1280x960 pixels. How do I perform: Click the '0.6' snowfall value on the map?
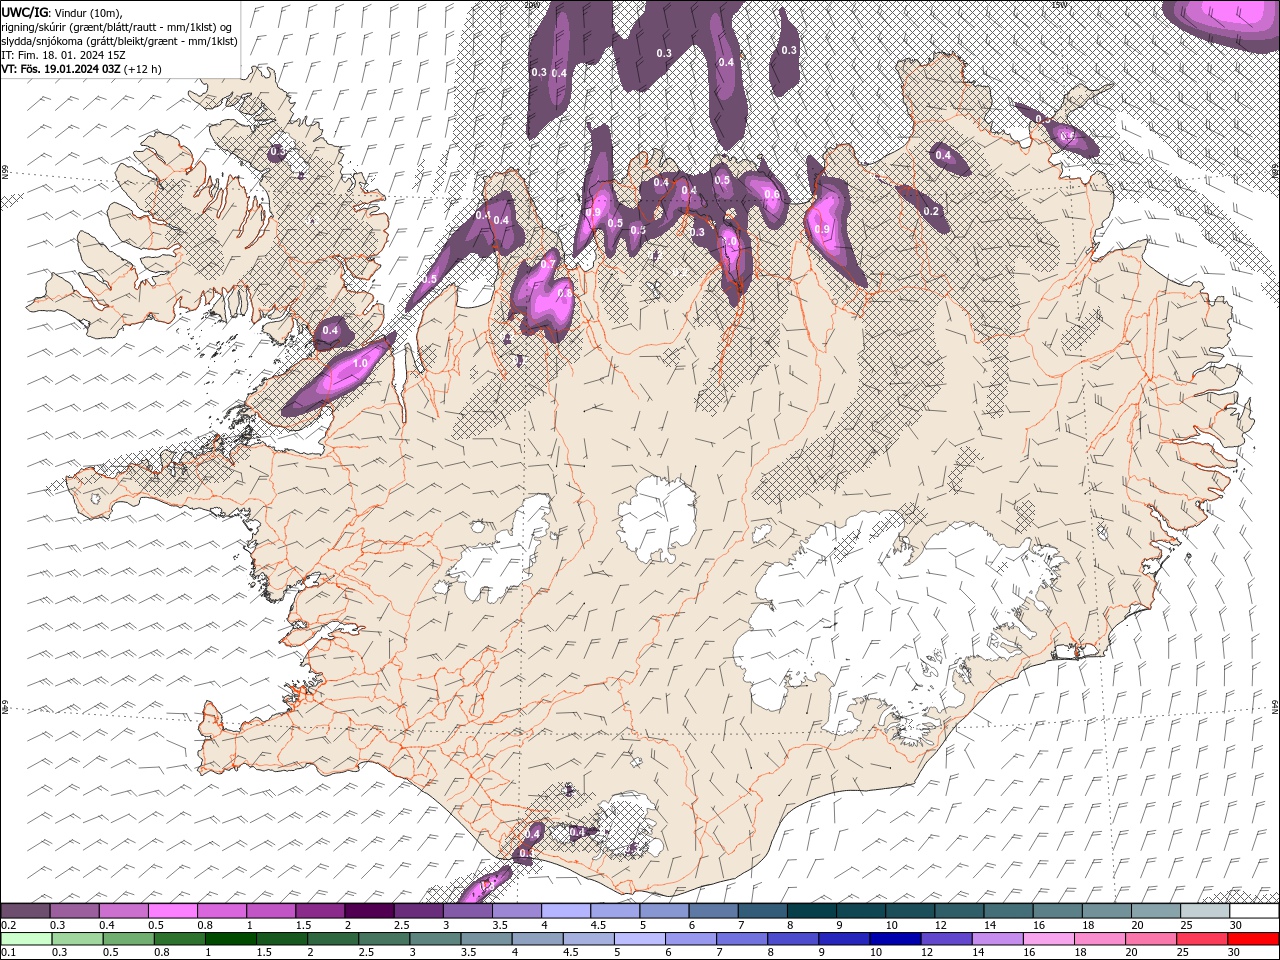(x=772, y=195)
